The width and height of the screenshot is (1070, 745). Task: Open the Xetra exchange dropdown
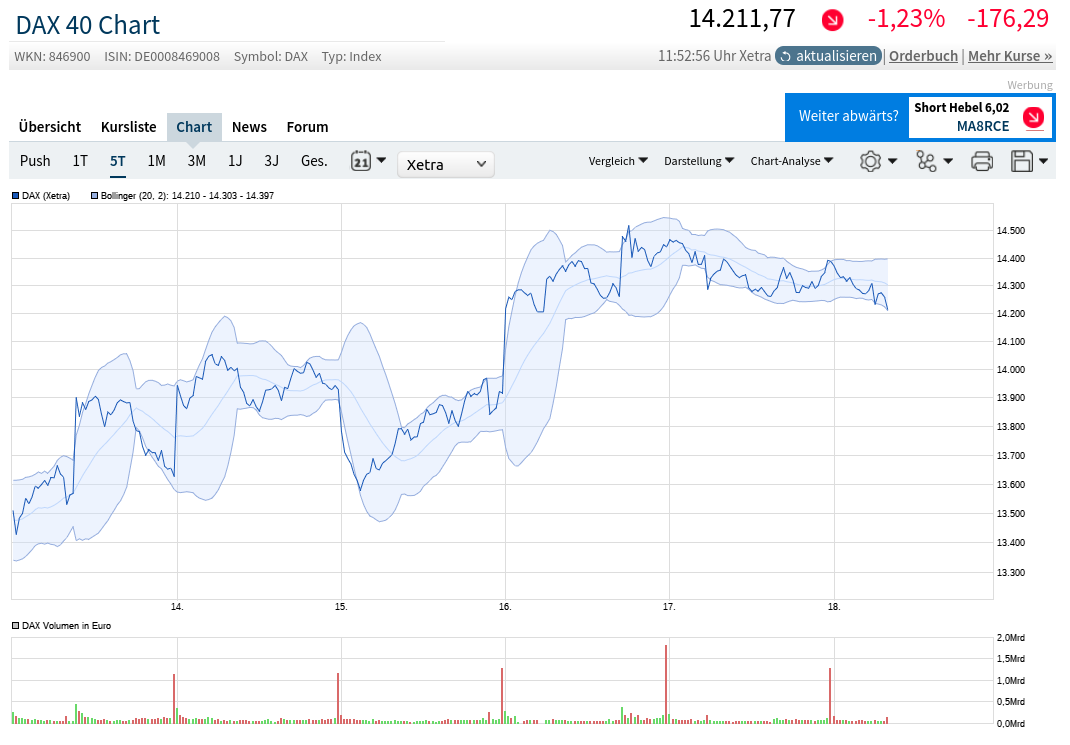tap(446, 164)
